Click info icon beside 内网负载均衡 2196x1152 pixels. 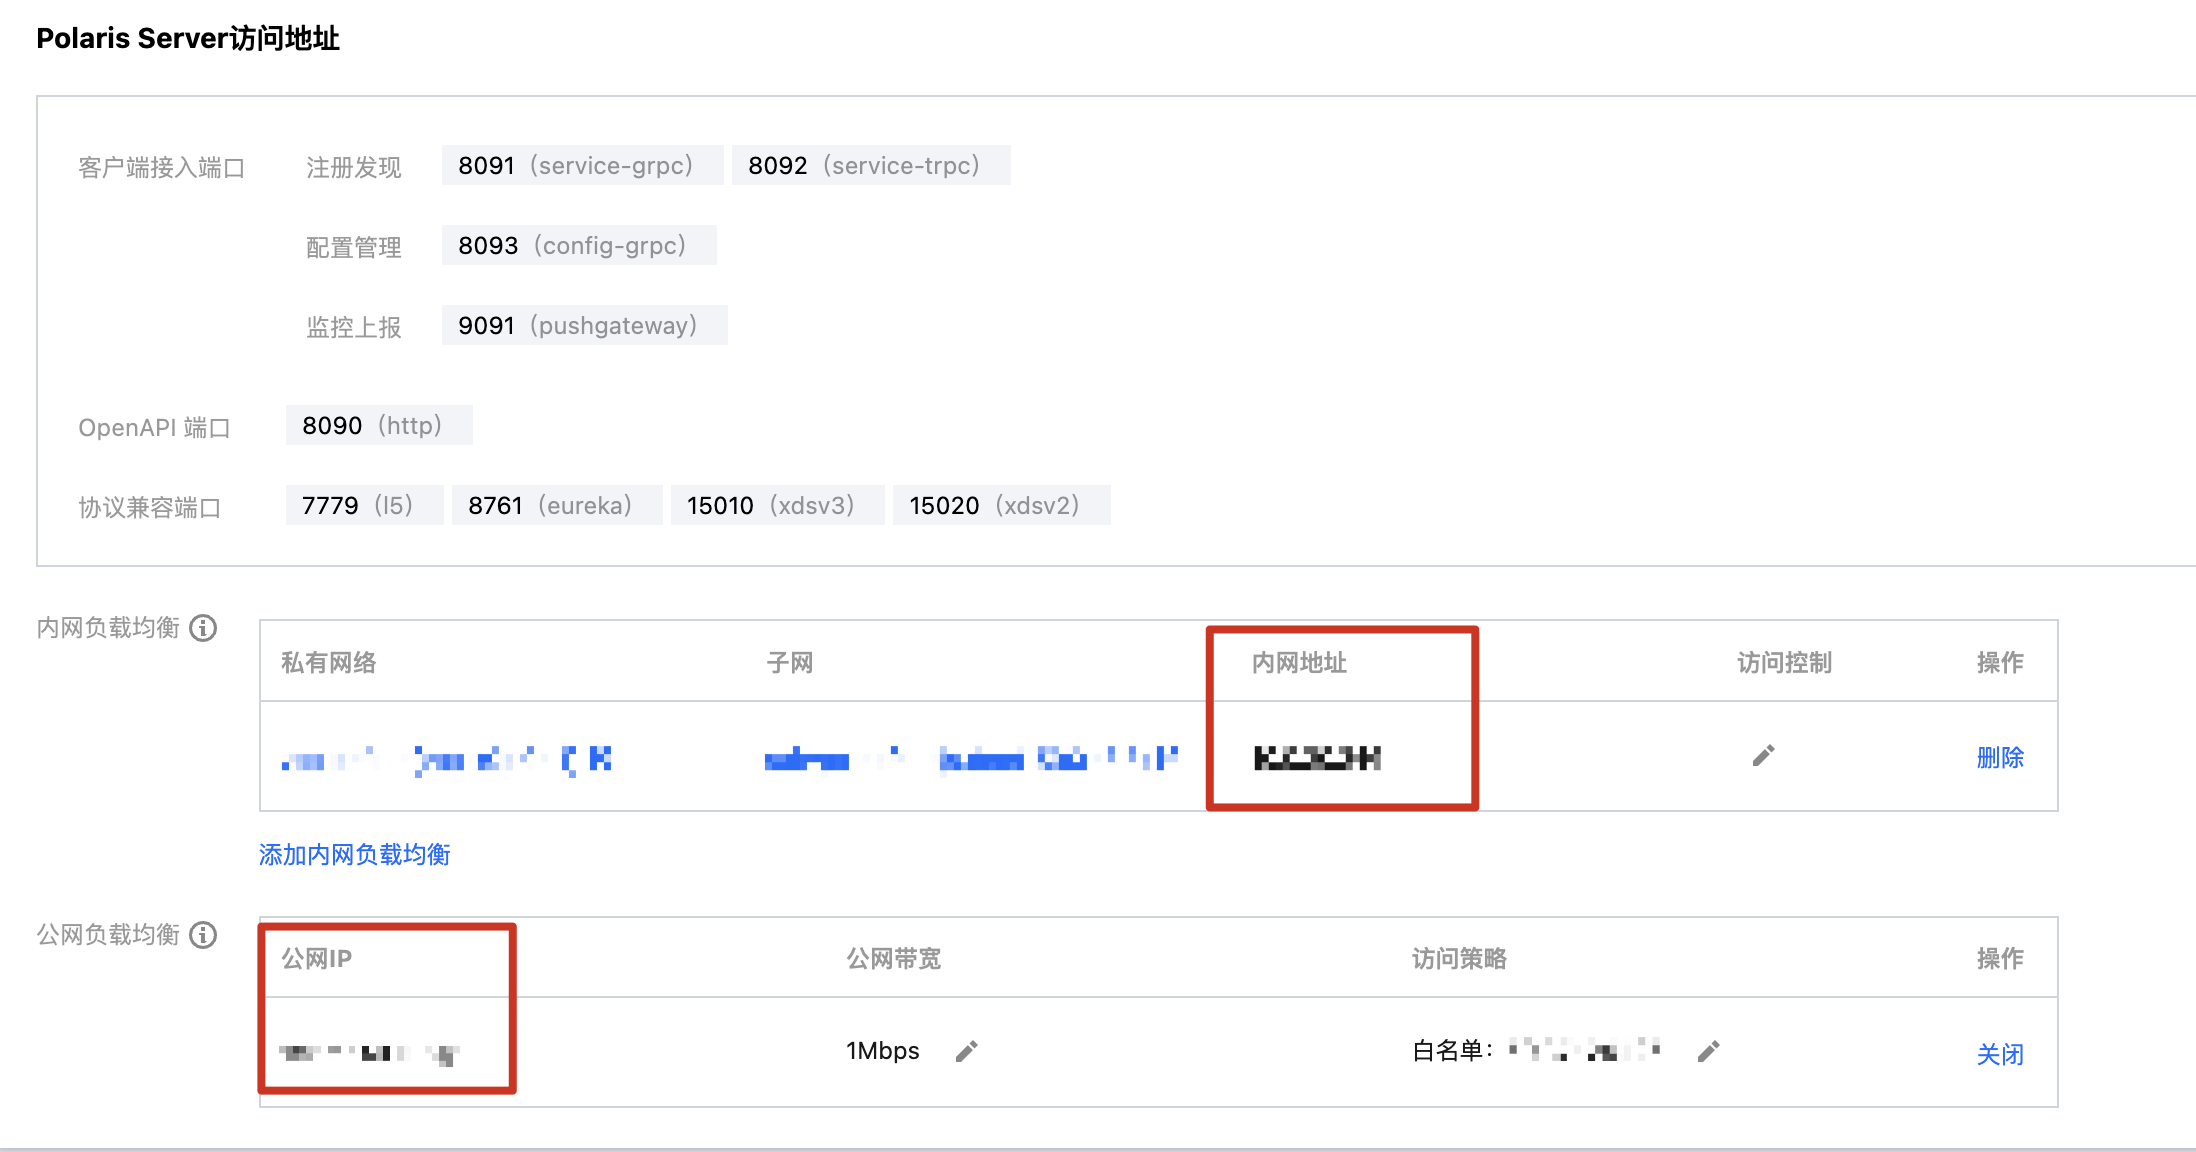point(203,628)
